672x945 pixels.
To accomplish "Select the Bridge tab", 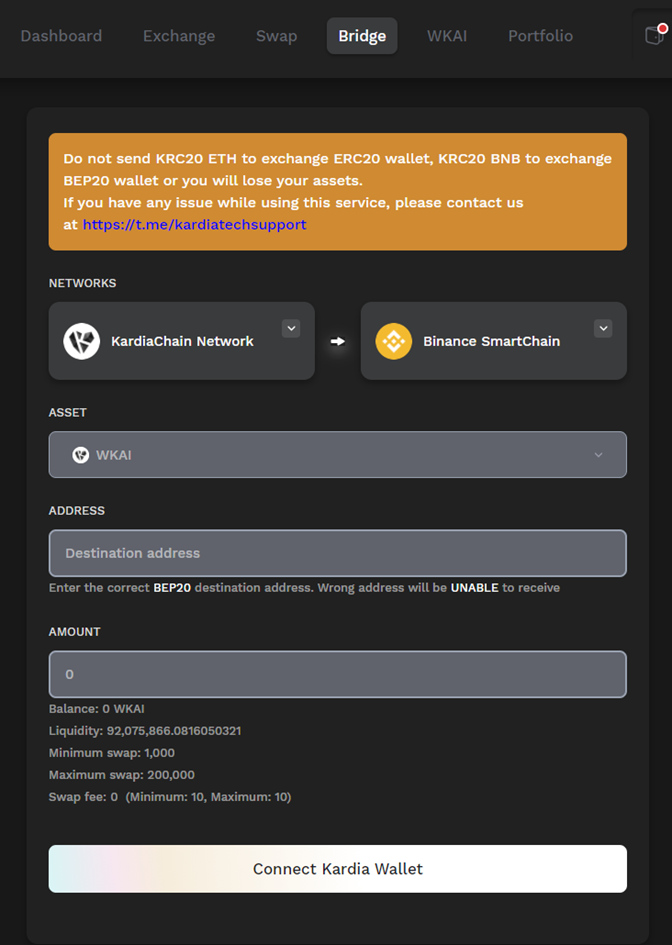I will click(362, 36).
